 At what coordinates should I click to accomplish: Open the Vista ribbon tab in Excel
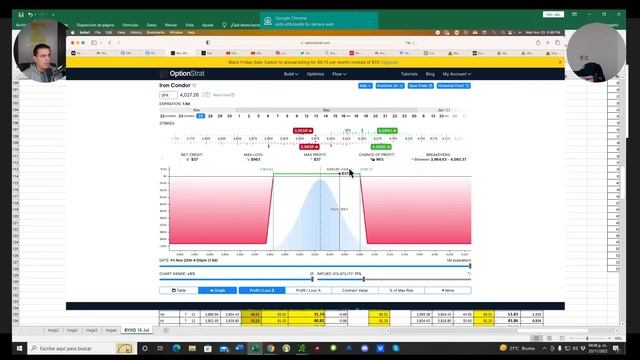(189, 25)
